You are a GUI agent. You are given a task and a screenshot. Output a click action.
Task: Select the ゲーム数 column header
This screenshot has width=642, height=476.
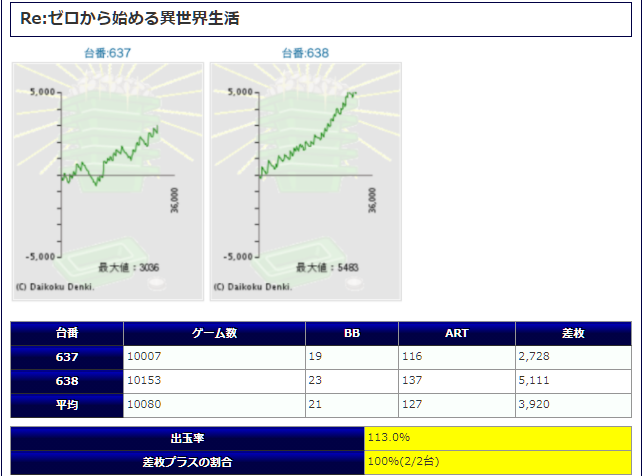click(x=214, y=333)
